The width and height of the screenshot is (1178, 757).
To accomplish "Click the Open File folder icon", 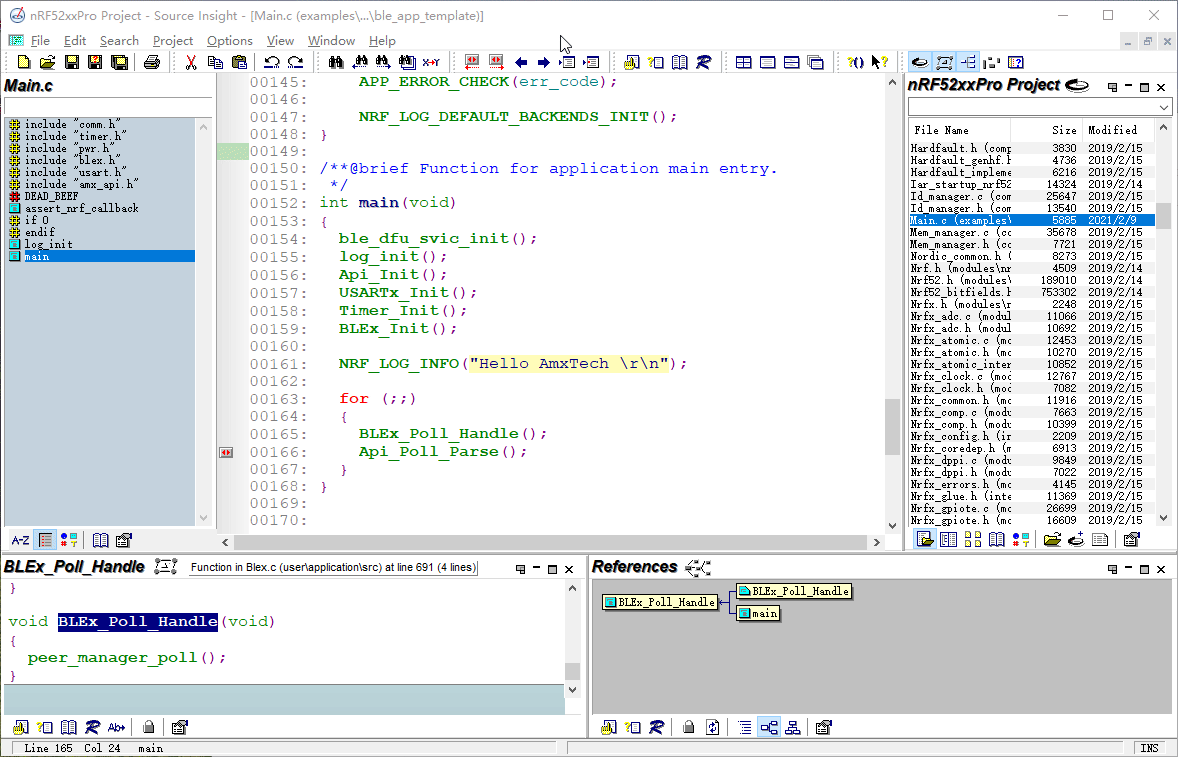I will (x=47, y=62).
